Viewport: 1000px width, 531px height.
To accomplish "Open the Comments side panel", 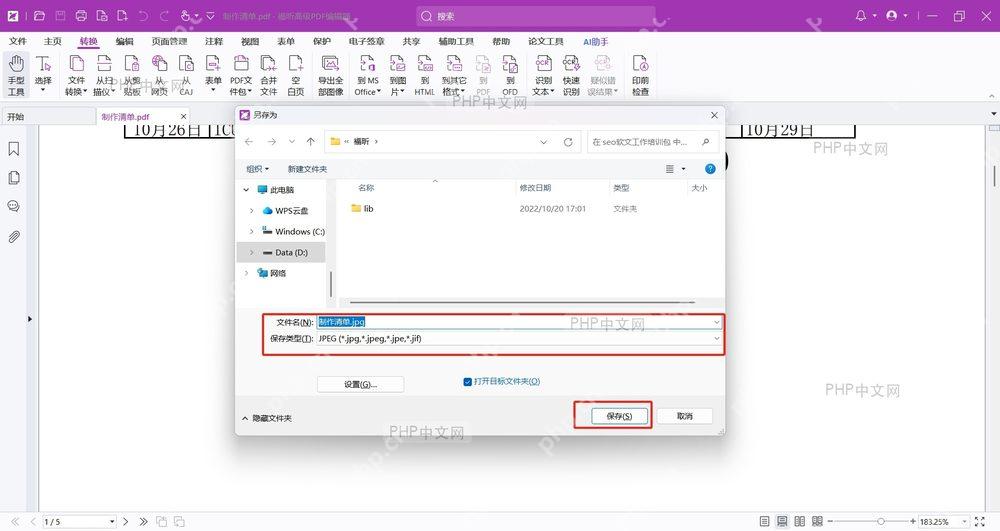I will tap(13, 207).
